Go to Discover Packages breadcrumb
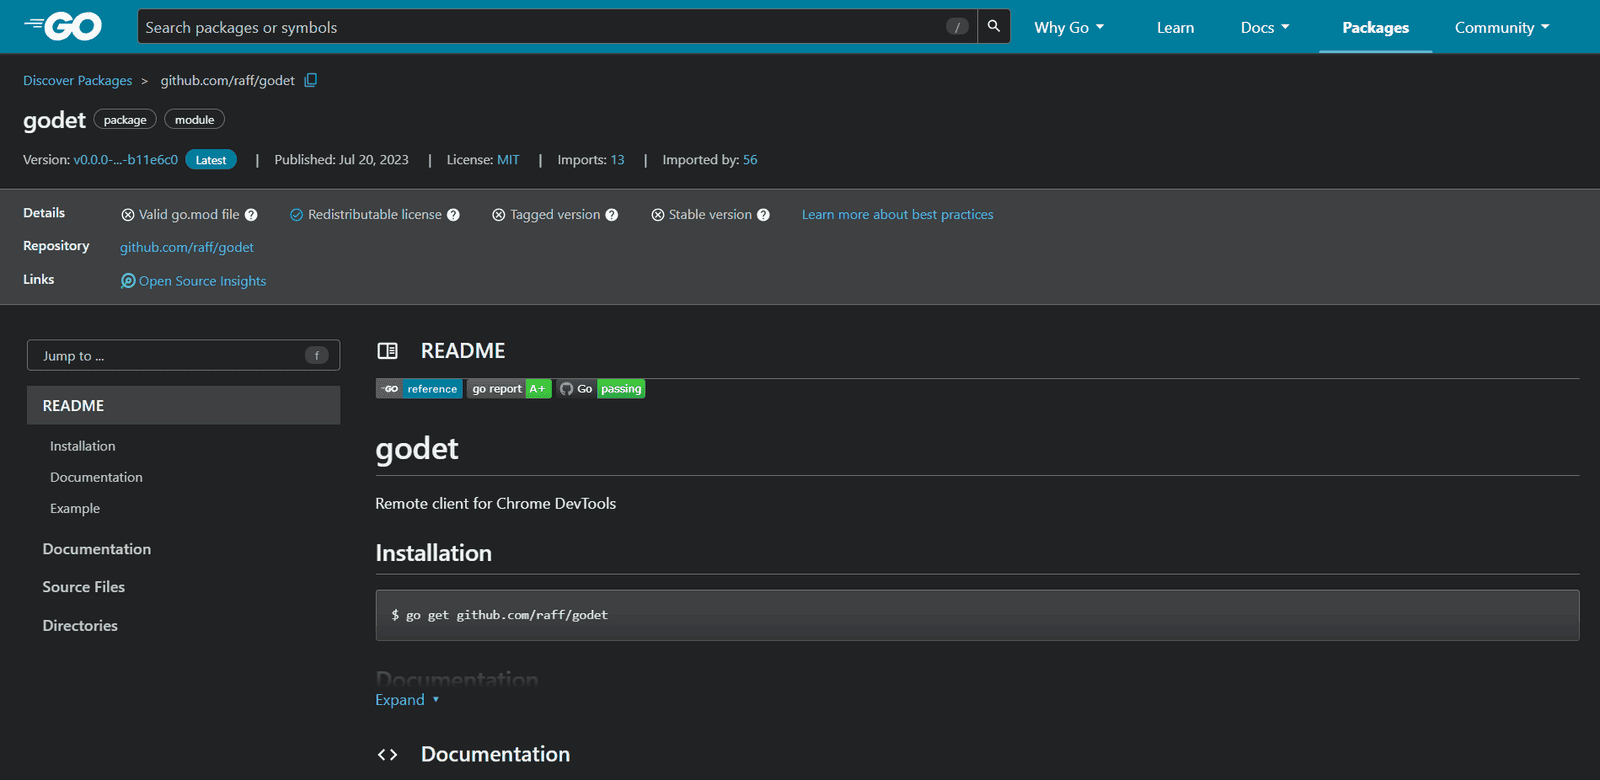Image resolution: width=1600 pixels, height=780 pixels. tap(78, 80)
